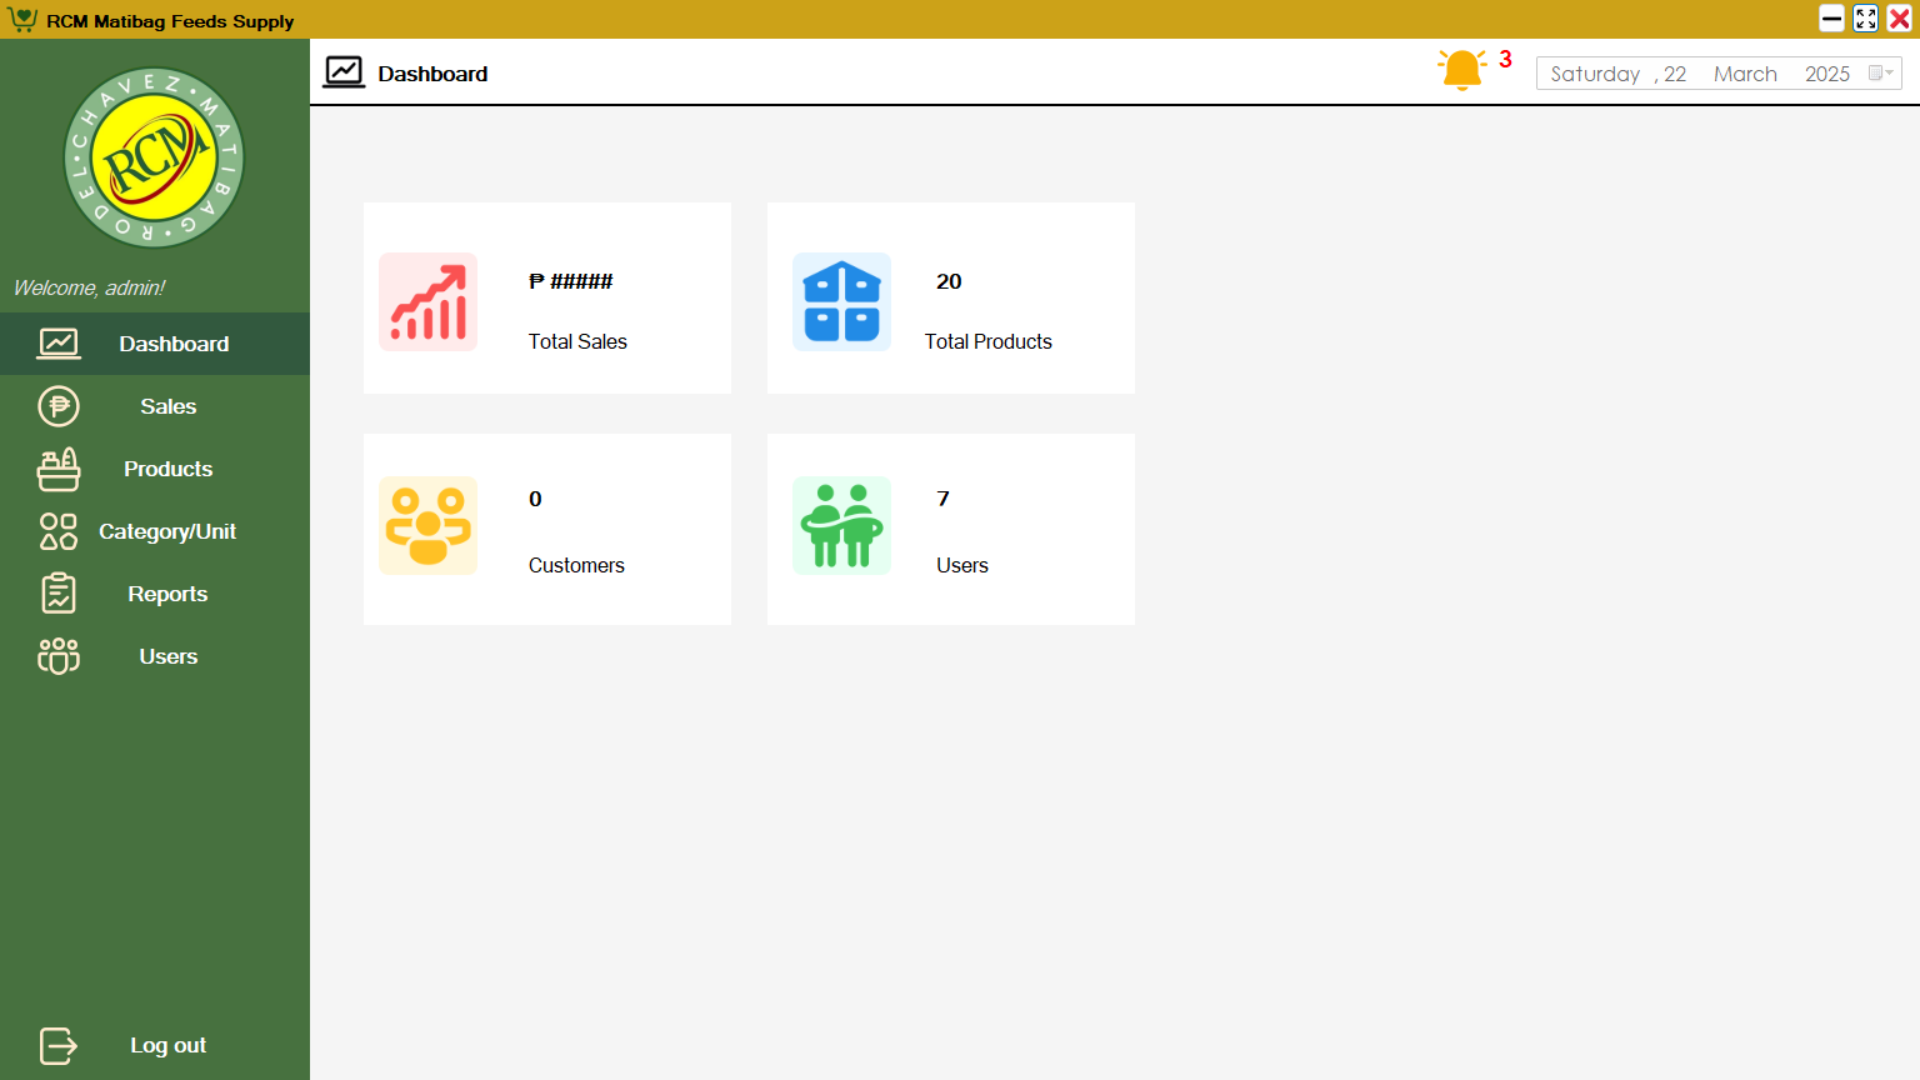Toggle fullscreen with the expand button
The width and height of the screenshot is (1920, 1080).
click(1865, 18)
